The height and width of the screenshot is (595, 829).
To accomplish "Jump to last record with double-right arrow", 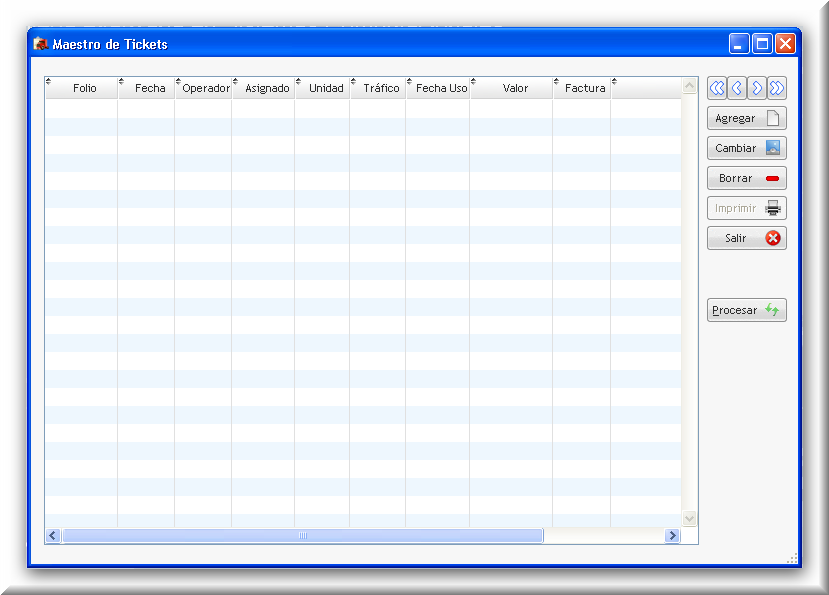I will coord(777,88).
